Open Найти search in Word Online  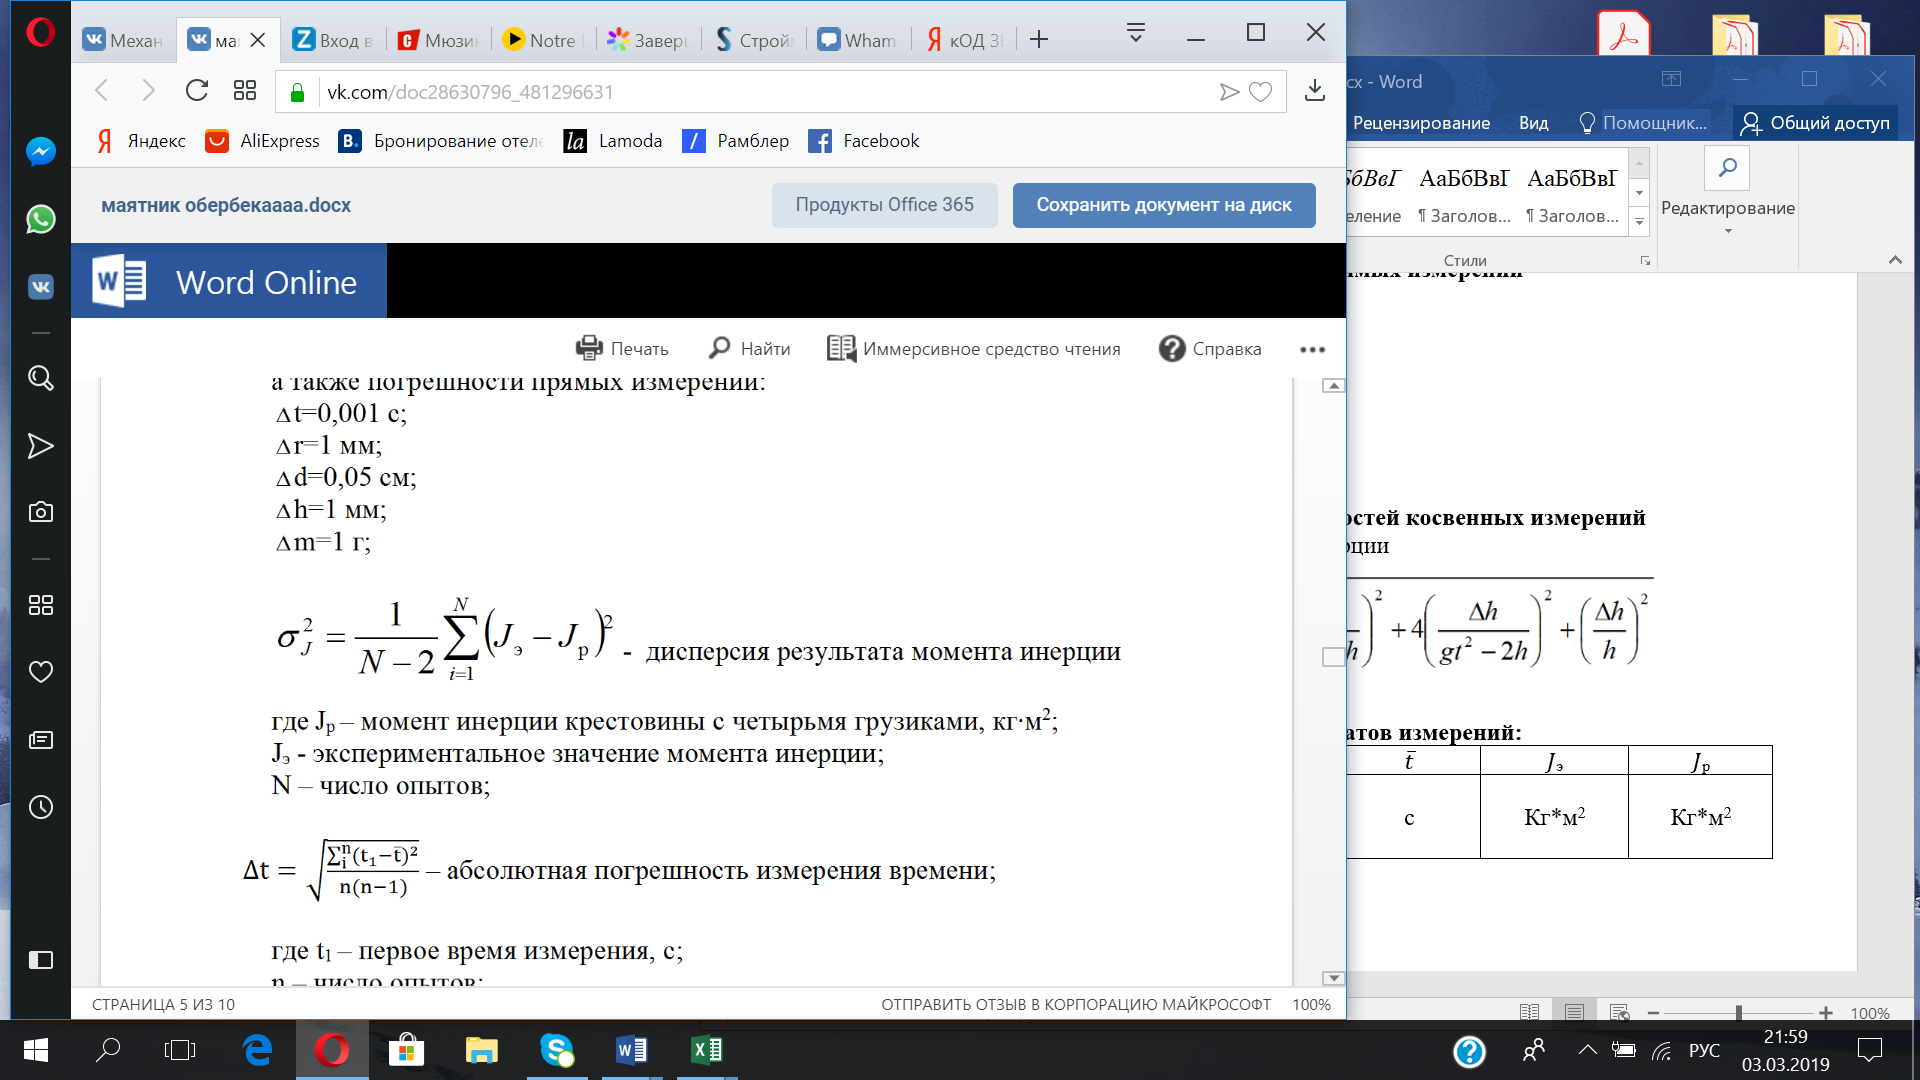749,348
